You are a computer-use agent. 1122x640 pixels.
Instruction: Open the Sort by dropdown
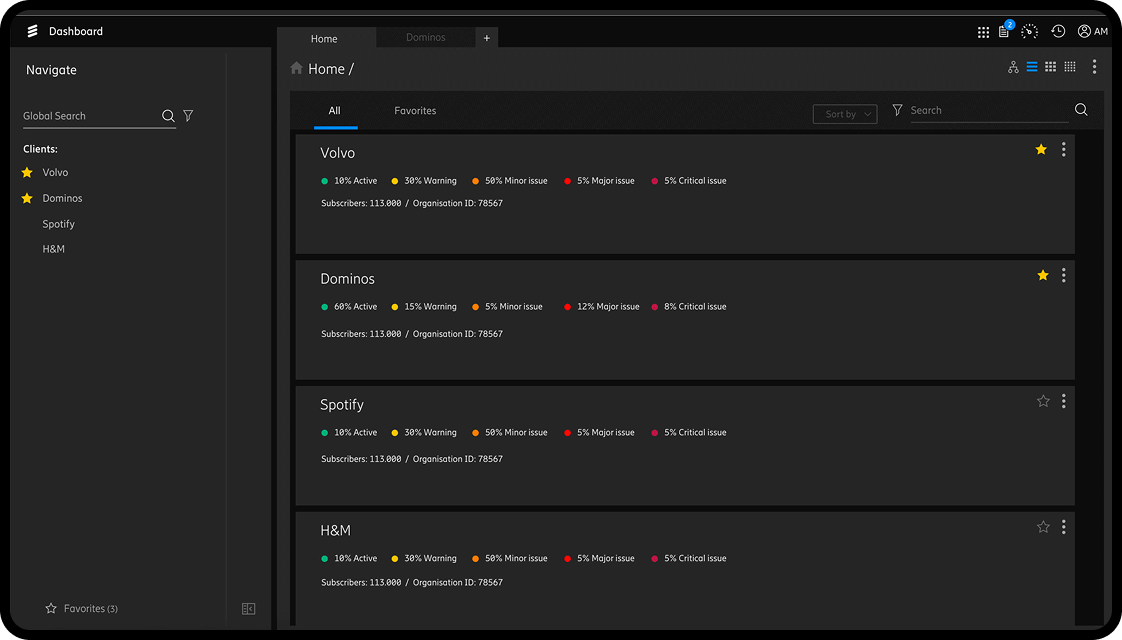click(x=844, y=113)
